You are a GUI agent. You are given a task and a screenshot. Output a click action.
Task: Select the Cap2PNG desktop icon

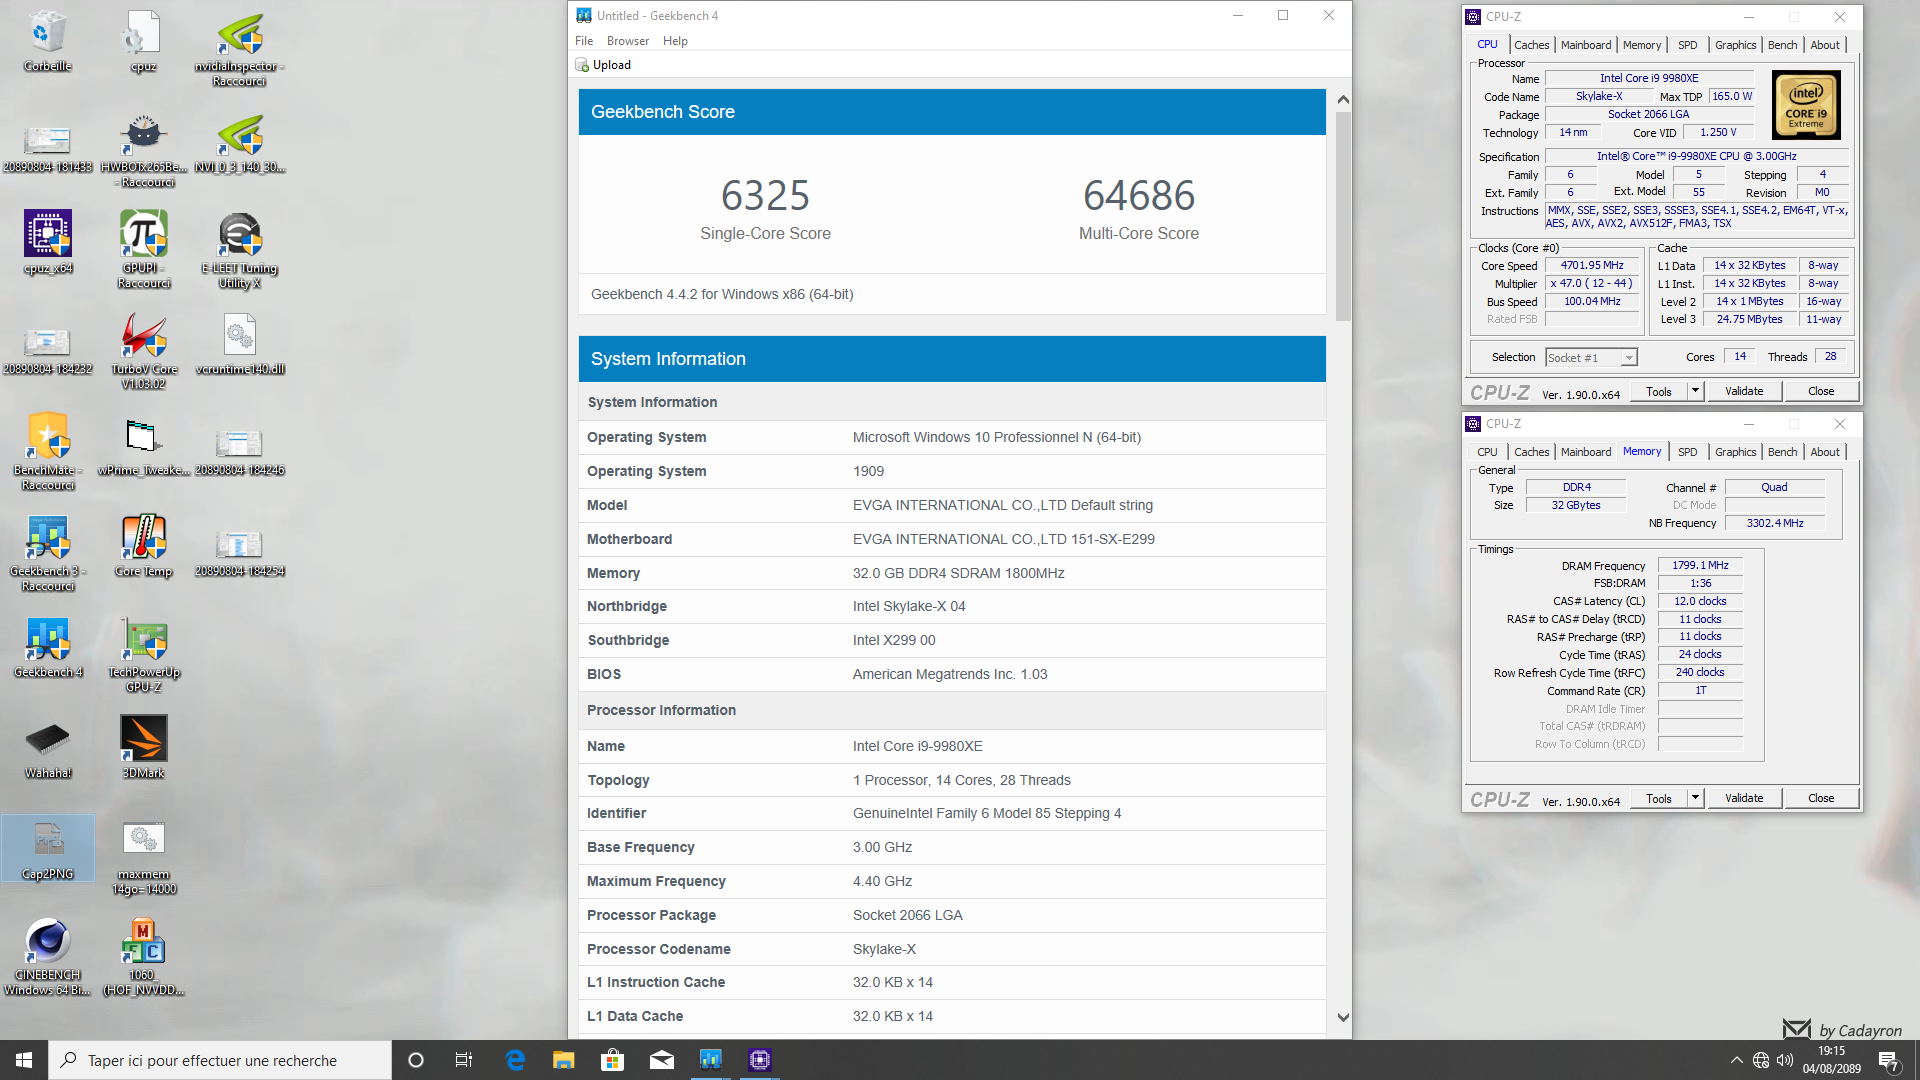48,849
